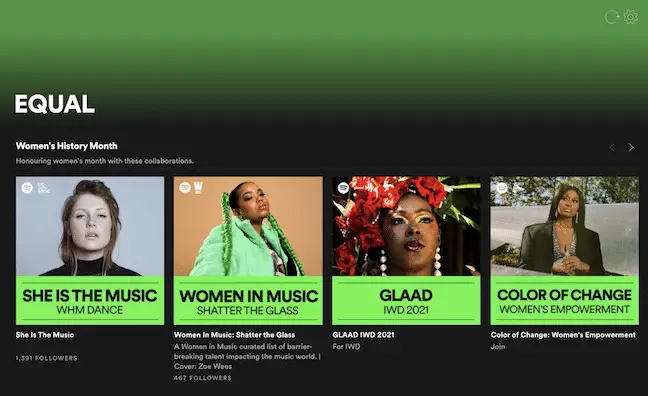Image resolution: width=648 pixels, height=396 pixels.
Task: Click 'For IWD' description text
Action: [x=346, y=346]
